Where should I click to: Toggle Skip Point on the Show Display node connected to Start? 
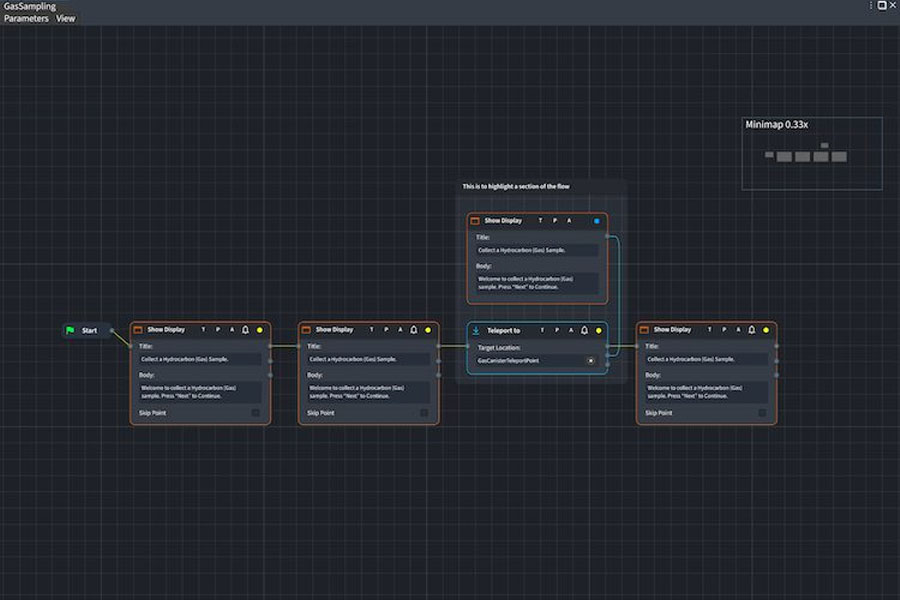tap(255, 413)
